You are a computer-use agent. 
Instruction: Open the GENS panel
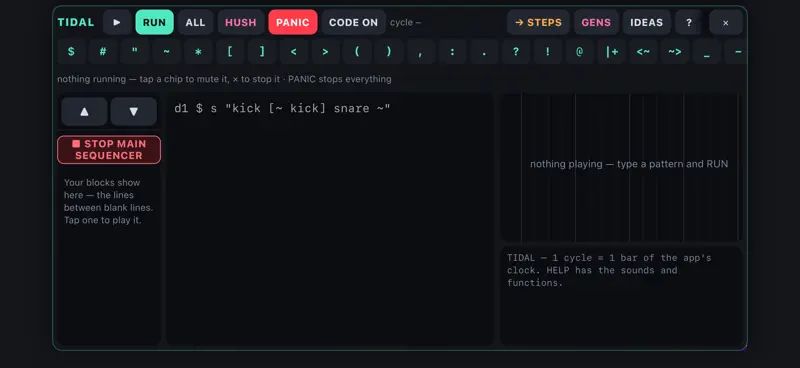point(596,22)
